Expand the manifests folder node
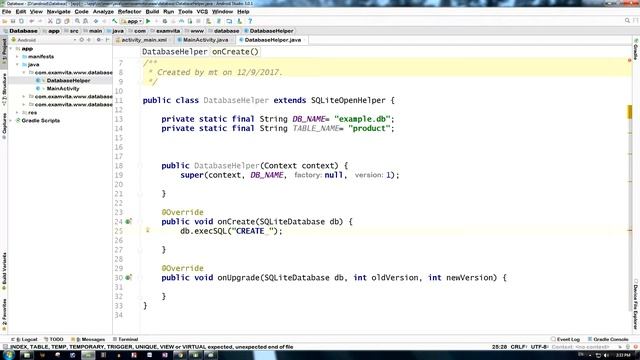 (x=18, y=57)
